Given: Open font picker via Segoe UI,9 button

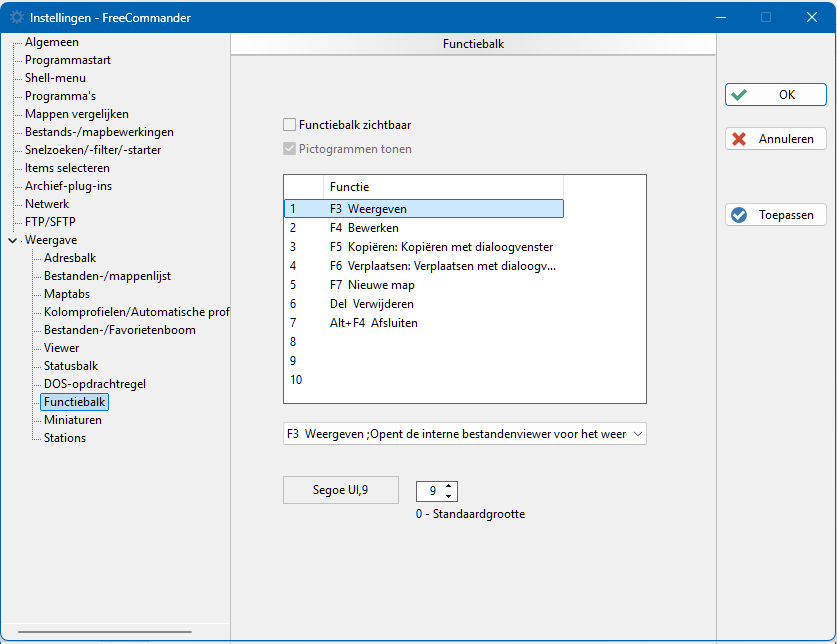Looking at the screenshot, I should pos(341,490).
